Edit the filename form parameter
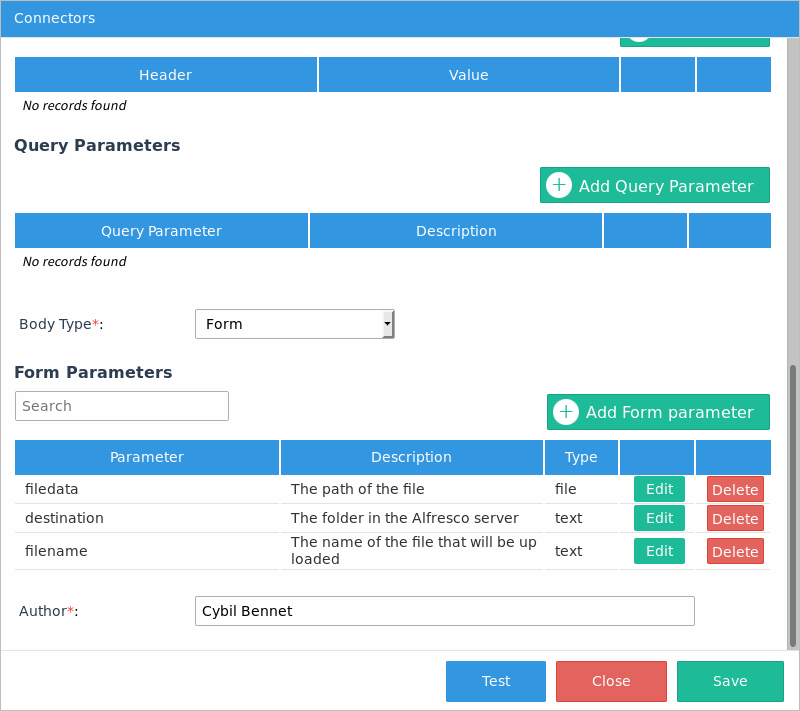 click(x=659, y=551)
